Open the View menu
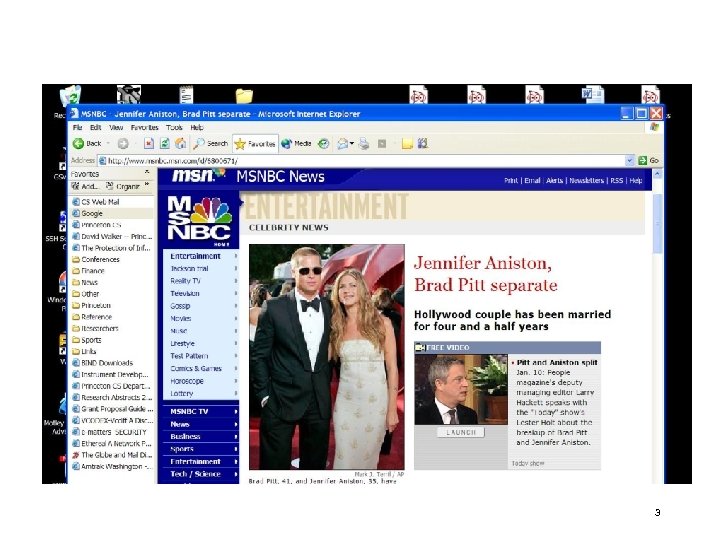The image size is (720, 540). tap(116, 127)
